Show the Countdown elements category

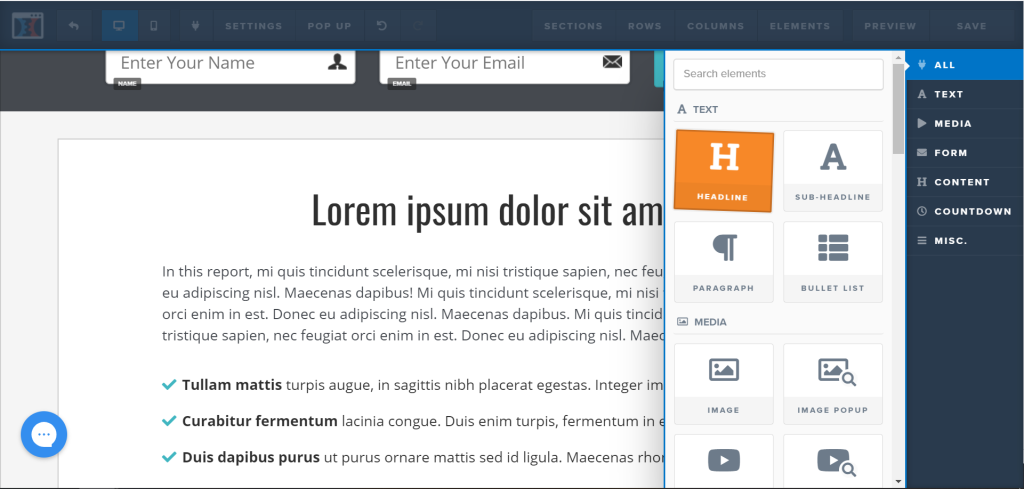[972, 211]
